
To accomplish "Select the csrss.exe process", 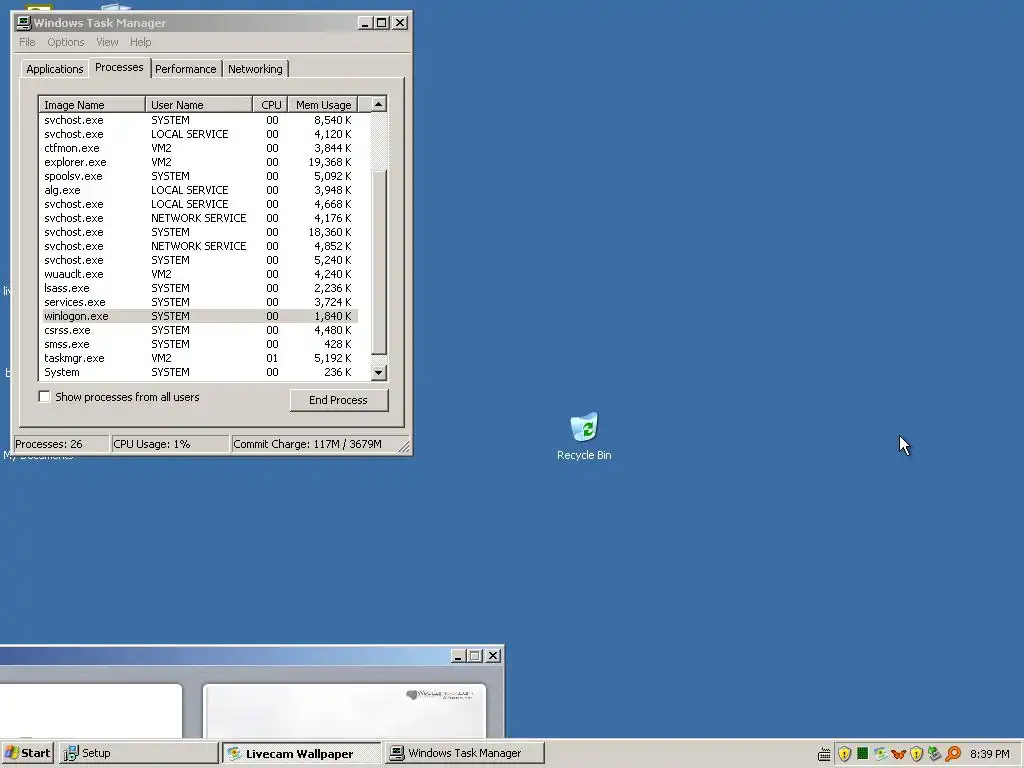I will click(x=198, y=330).
